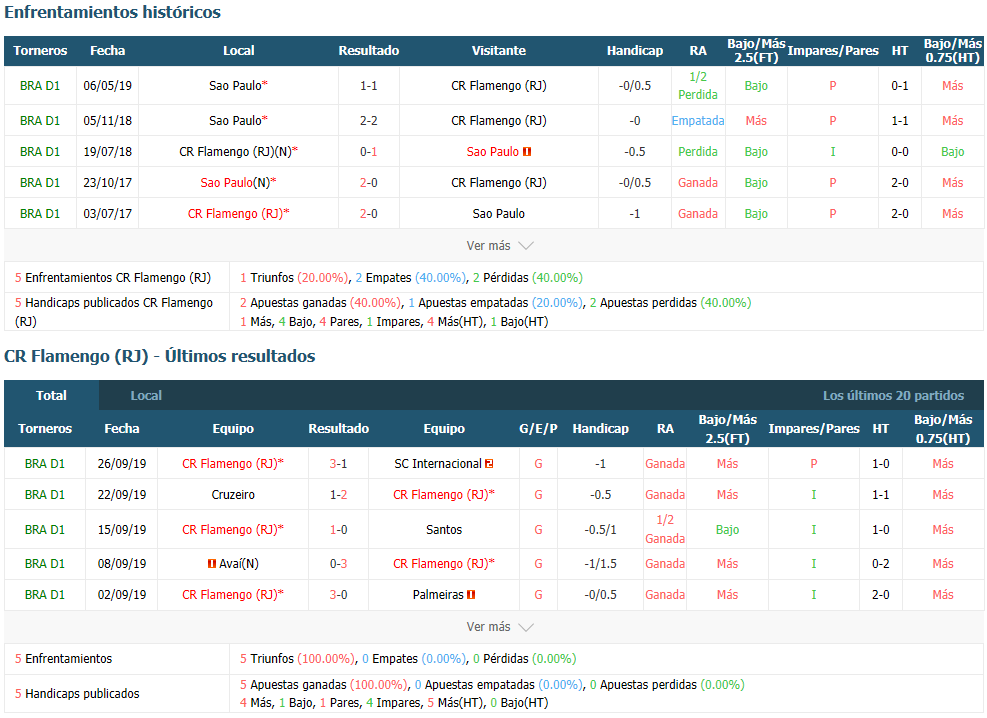Click HT score 0-2 on Avaí row

point(881,564)
